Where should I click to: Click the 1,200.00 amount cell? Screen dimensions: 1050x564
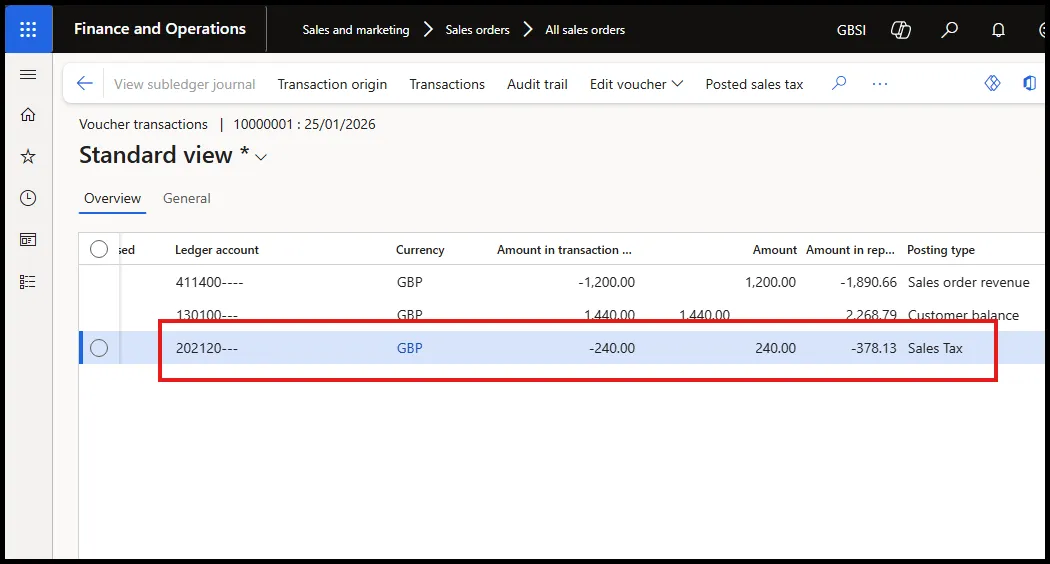coord(771,282)
